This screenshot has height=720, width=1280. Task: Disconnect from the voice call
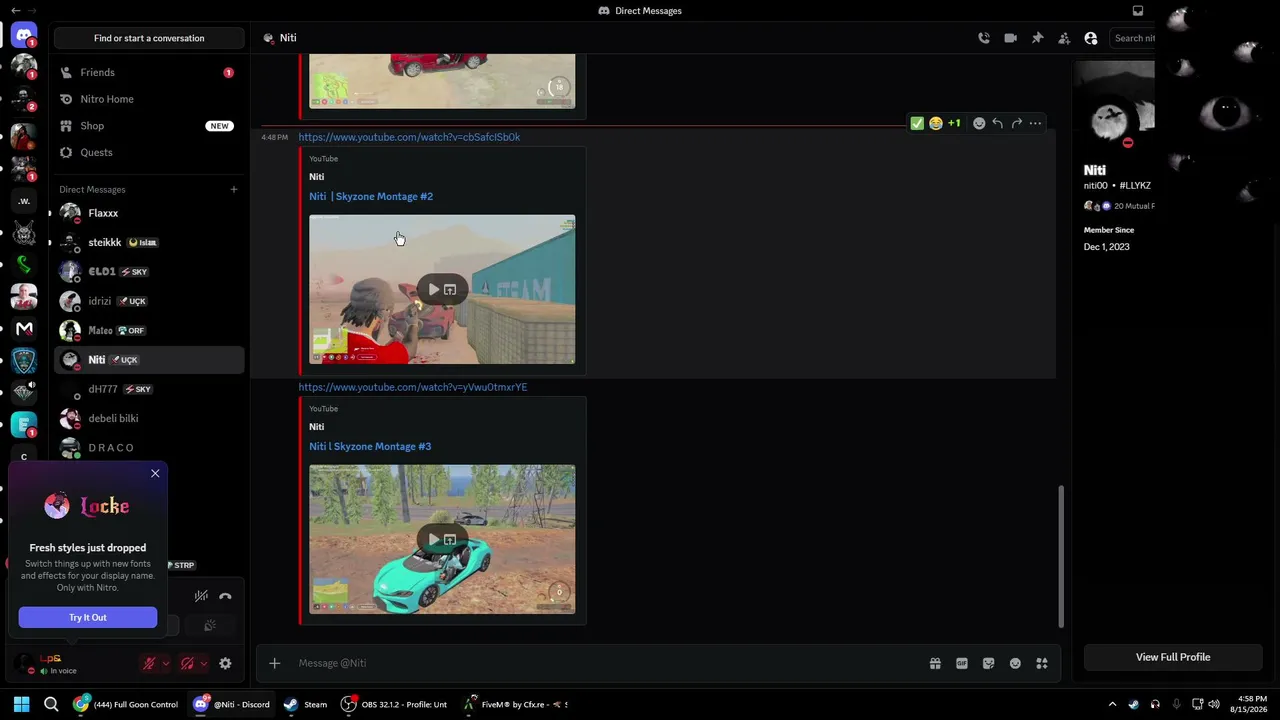point(225,596)
